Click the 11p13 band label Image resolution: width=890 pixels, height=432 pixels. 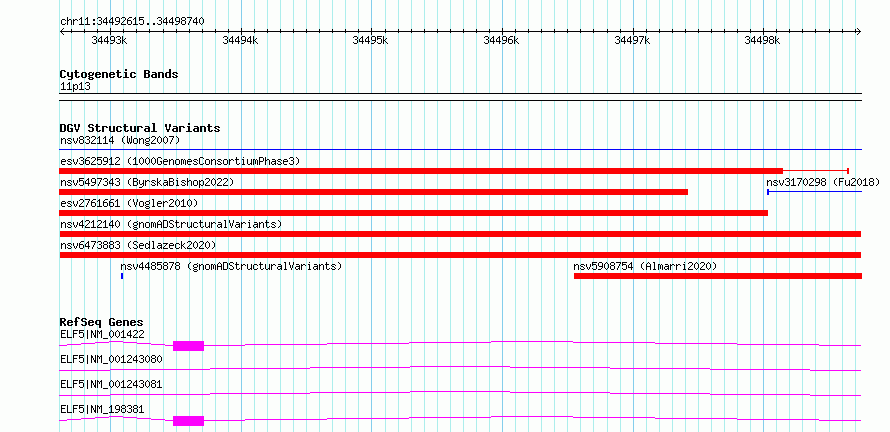pyautogui.click(x=75, y=87)
